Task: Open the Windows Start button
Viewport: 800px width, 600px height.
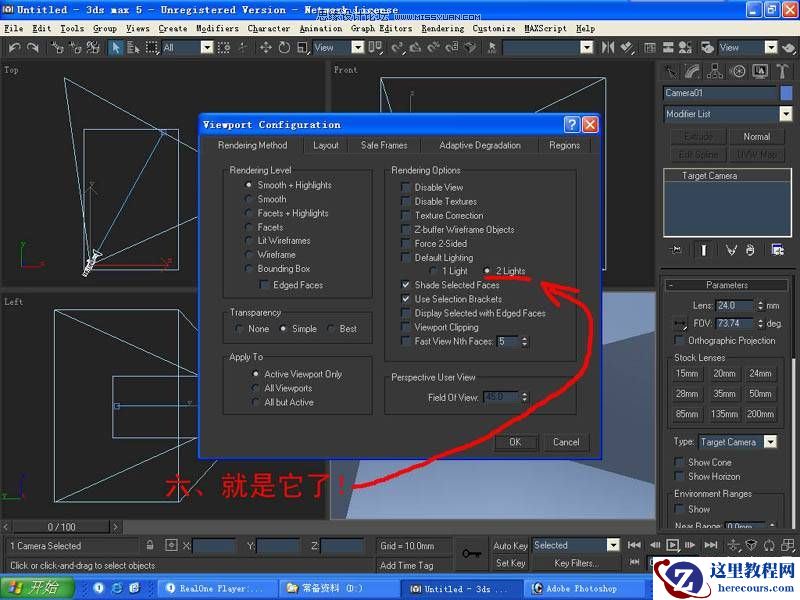Action: (x=37, y=588)
